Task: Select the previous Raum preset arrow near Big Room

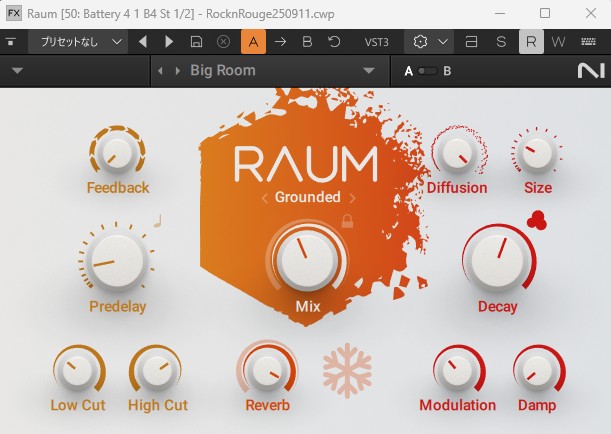Action: coord(160,71)
